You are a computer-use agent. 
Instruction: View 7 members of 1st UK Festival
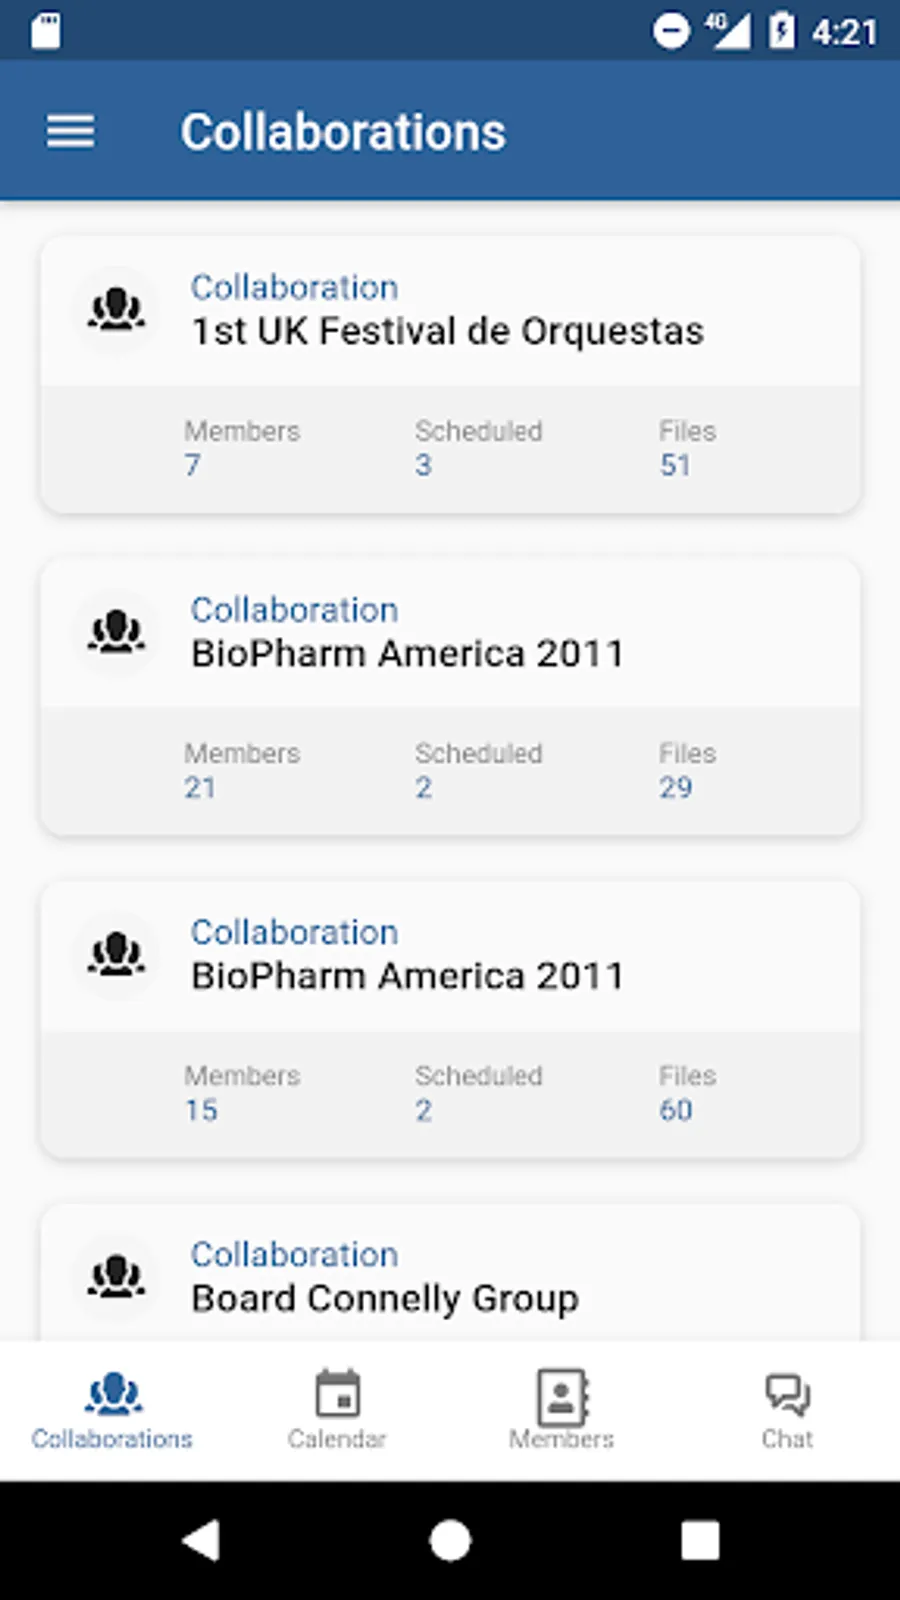coord(193,465)
